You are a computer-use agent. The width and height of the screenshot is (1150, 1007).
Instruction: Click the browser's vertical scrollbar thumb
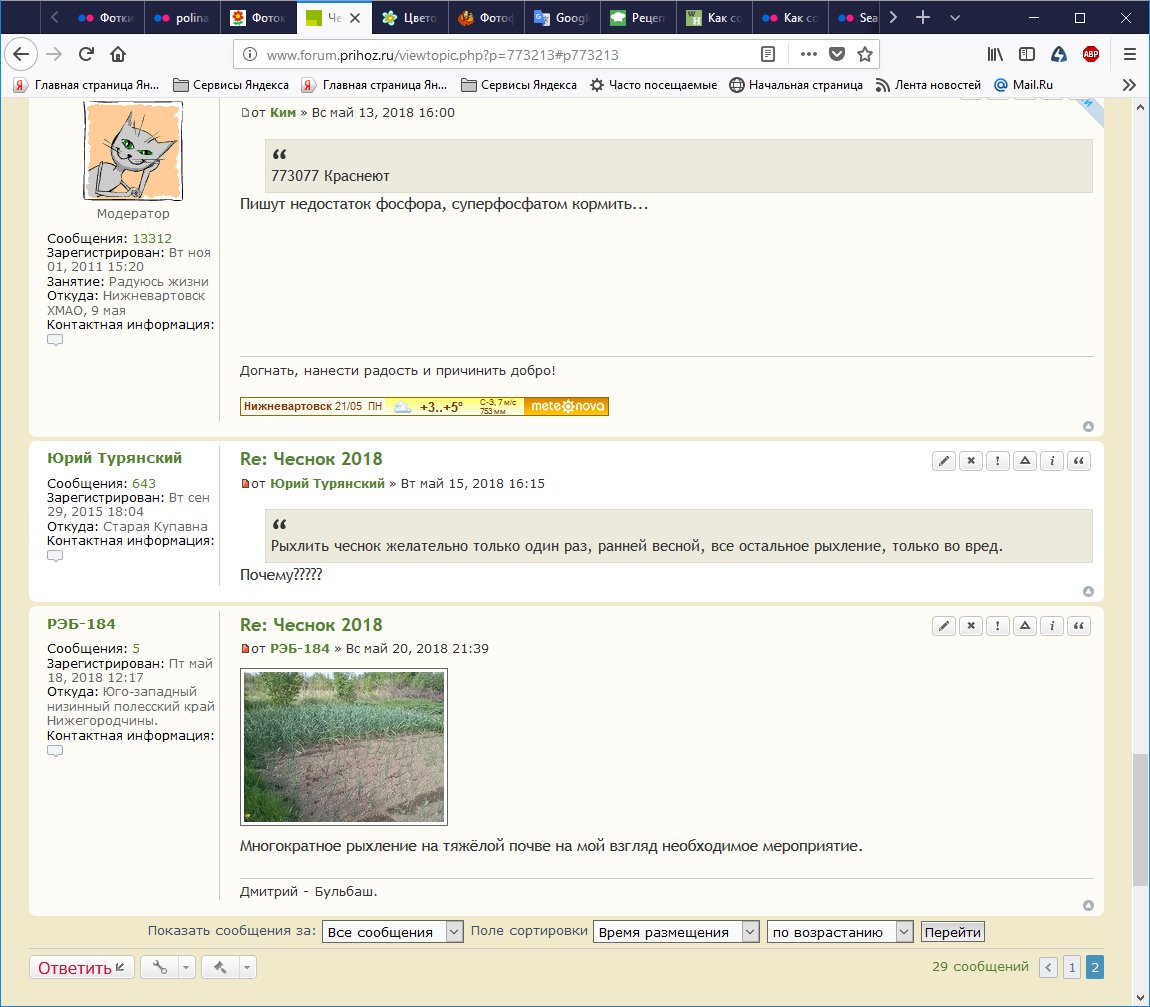click(x=1140, y=820)
